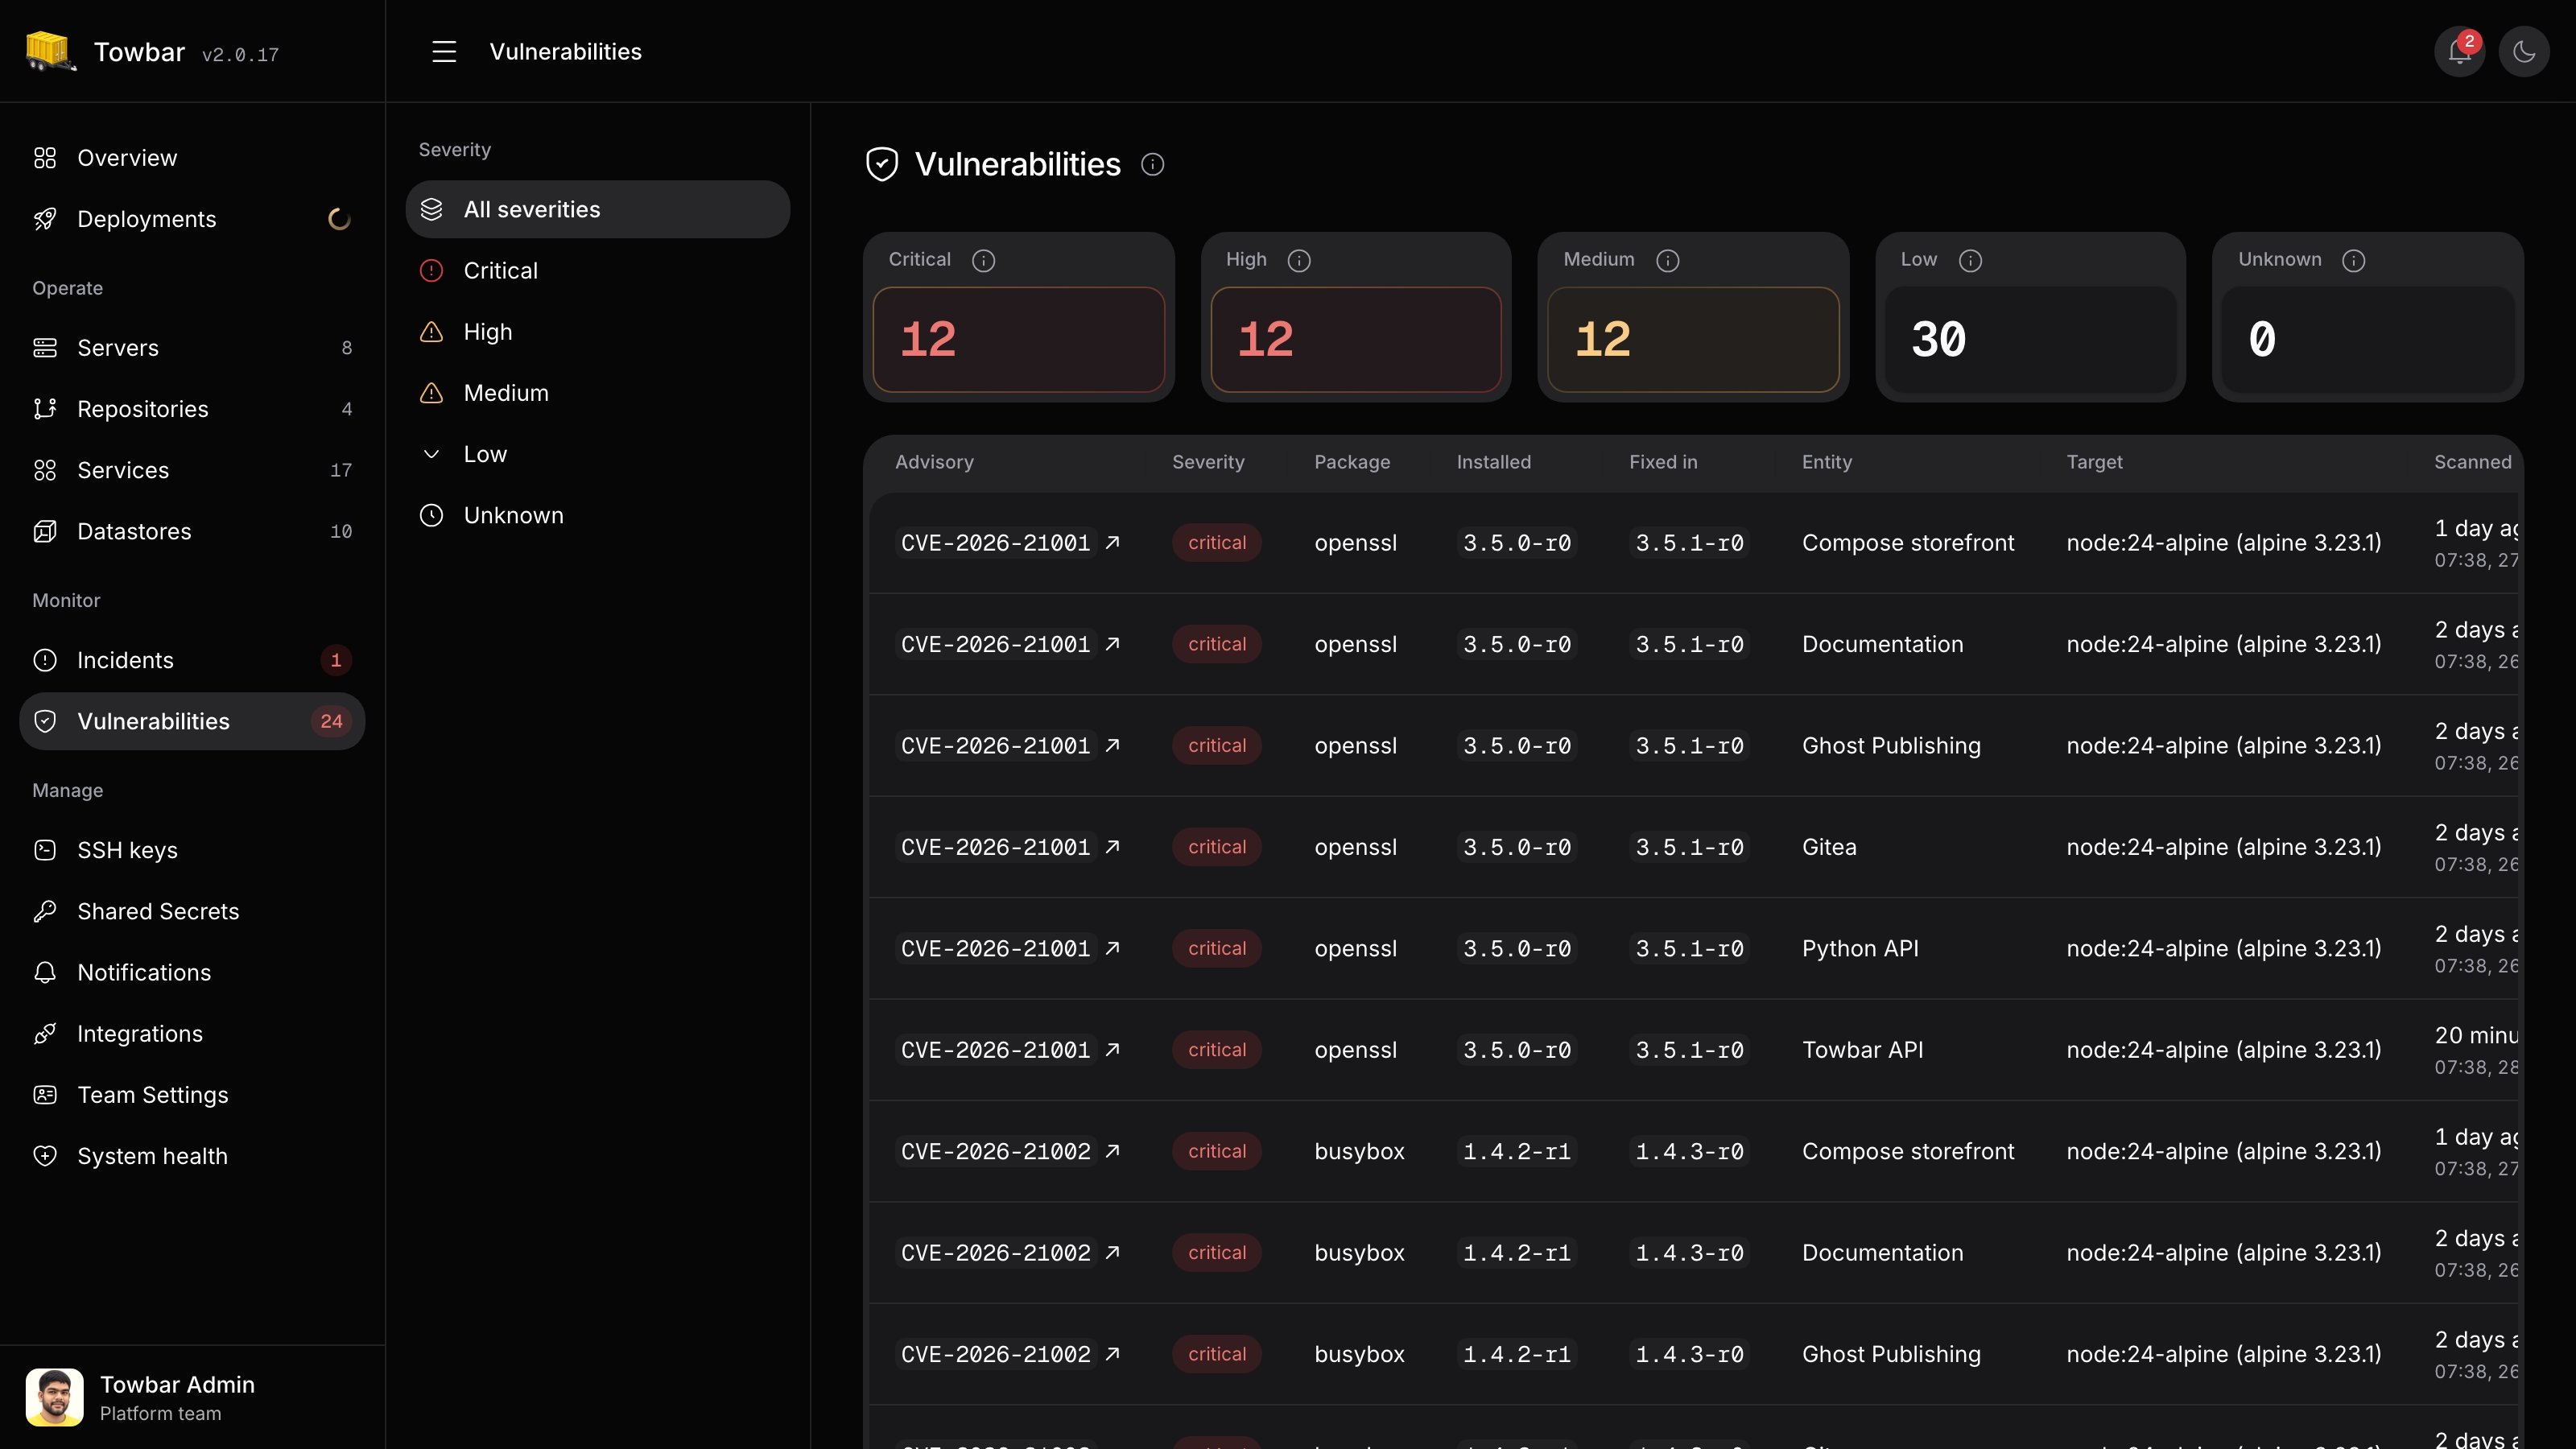This screenshot has width=2576, height=1449.
Task: Open Datastores section
Action: point(192,531)
